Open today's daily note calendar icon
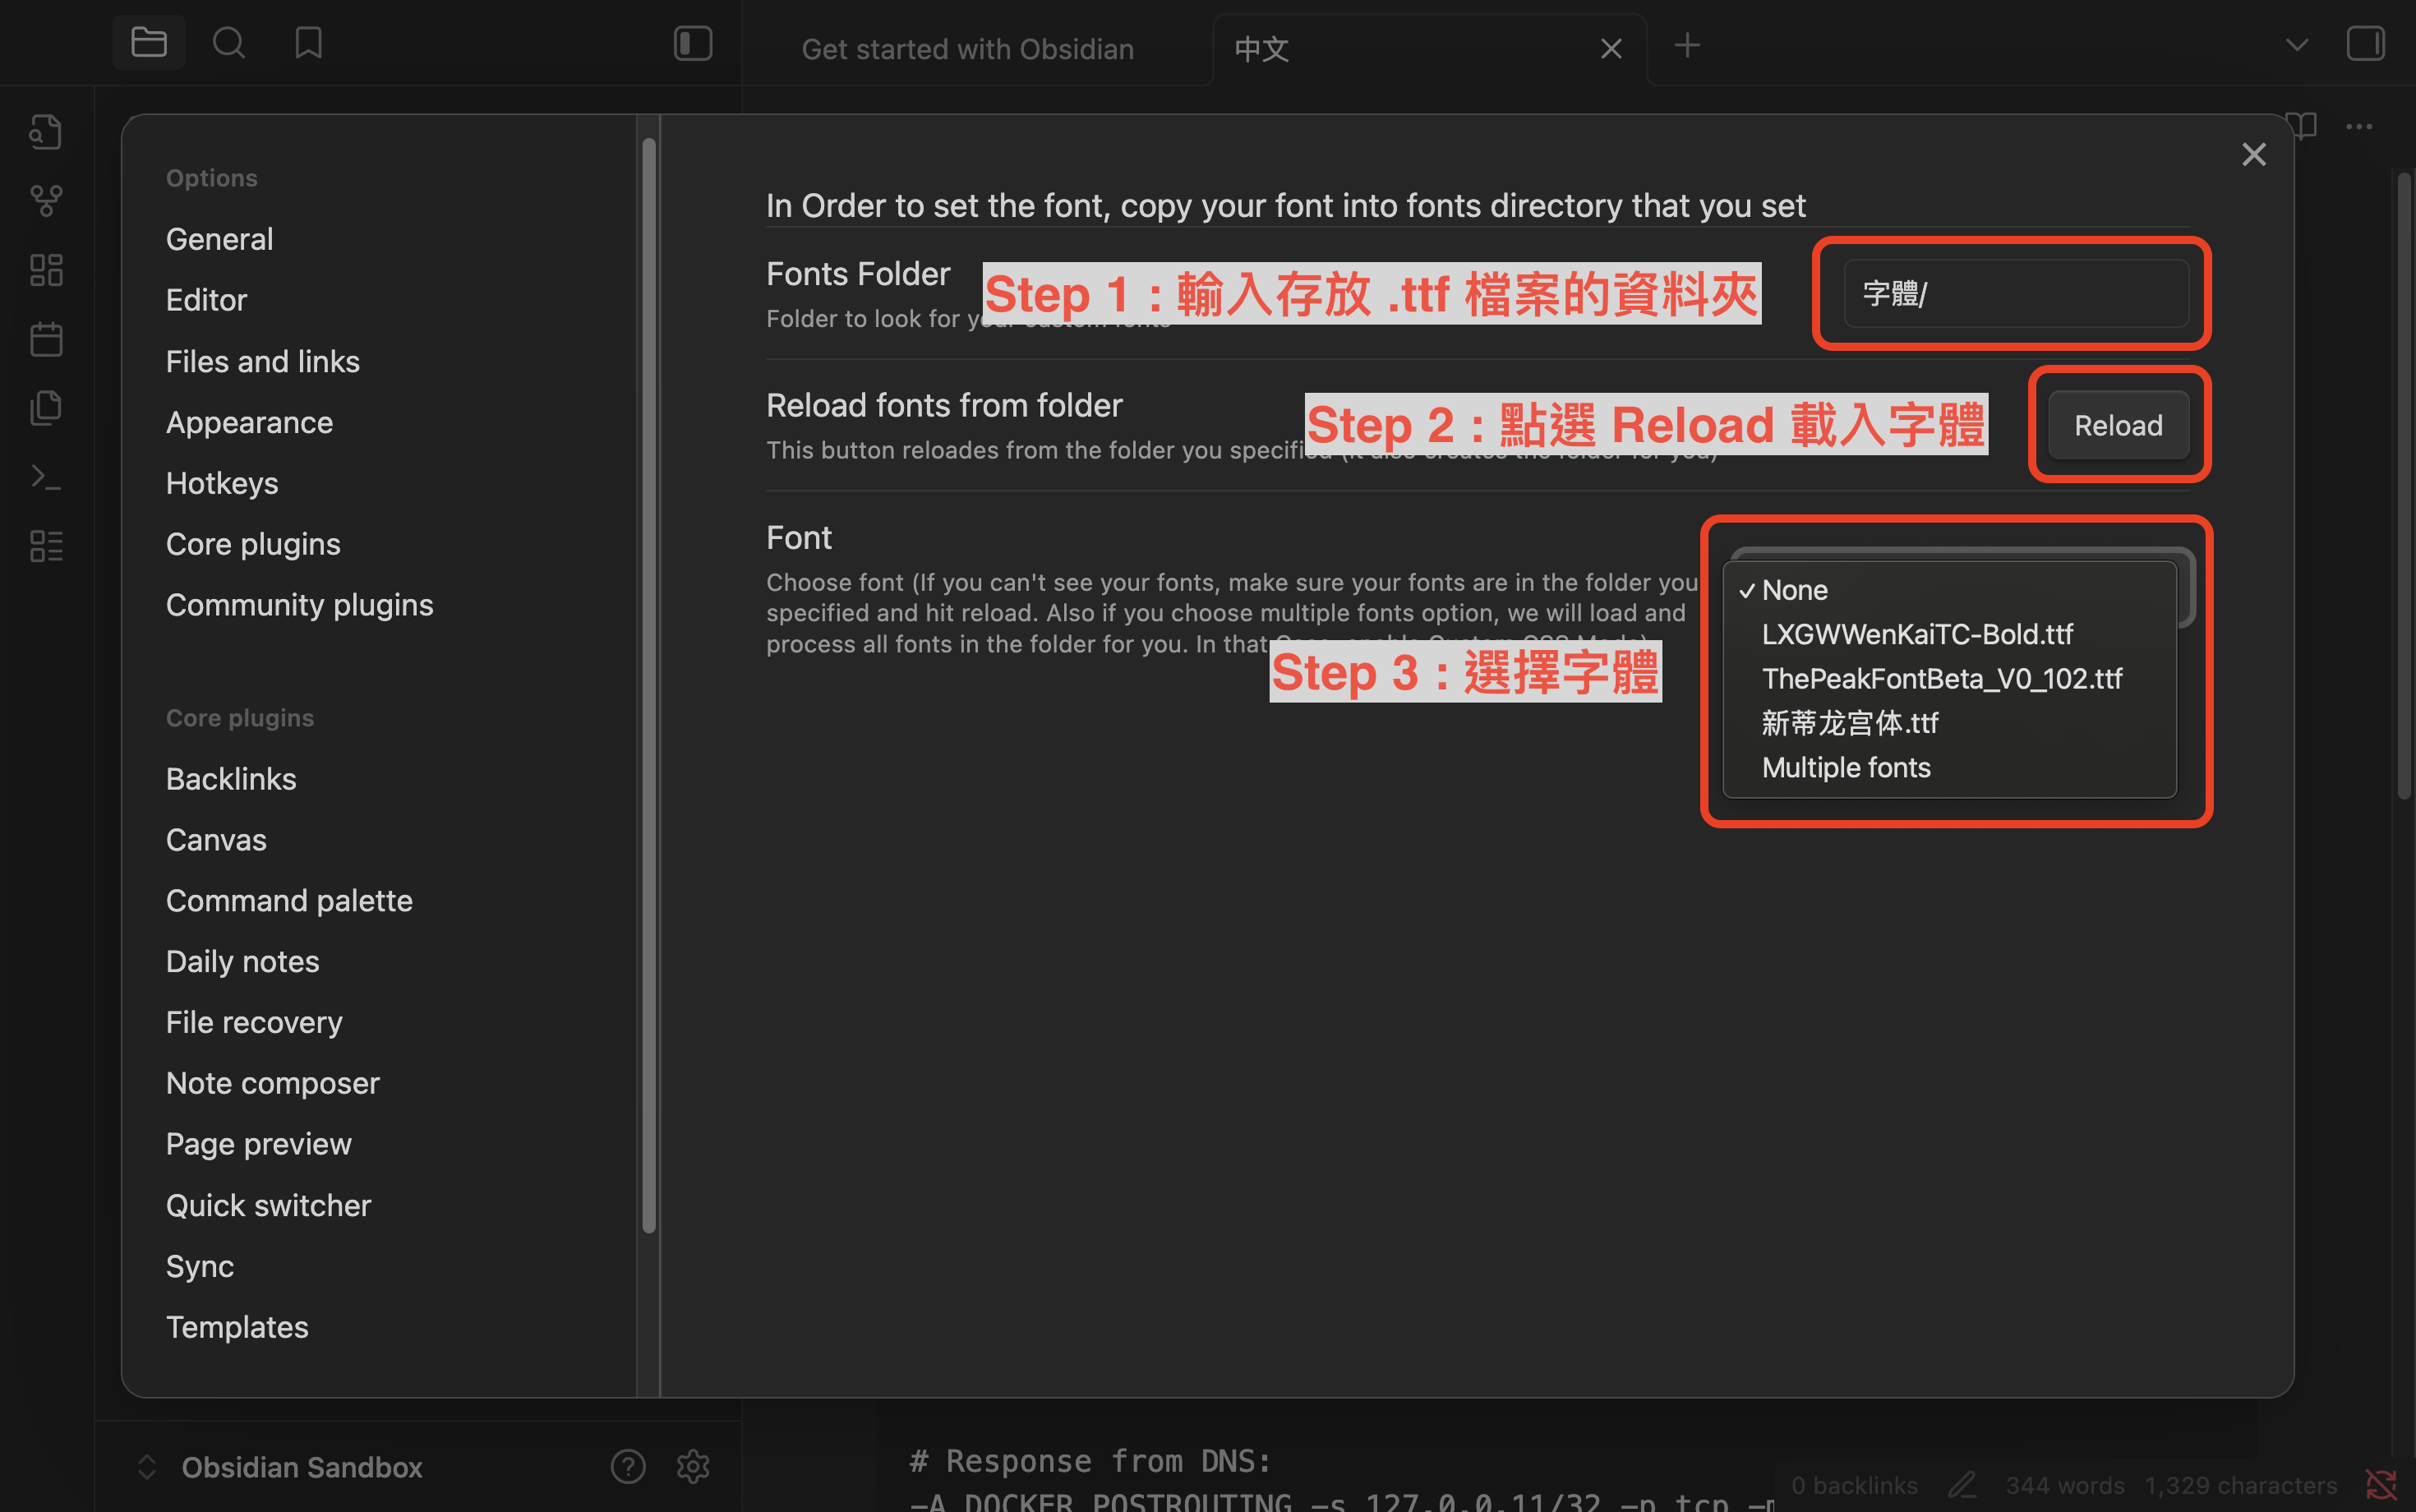Viewport: 2416px width, 1512px height. pos(46,339)
